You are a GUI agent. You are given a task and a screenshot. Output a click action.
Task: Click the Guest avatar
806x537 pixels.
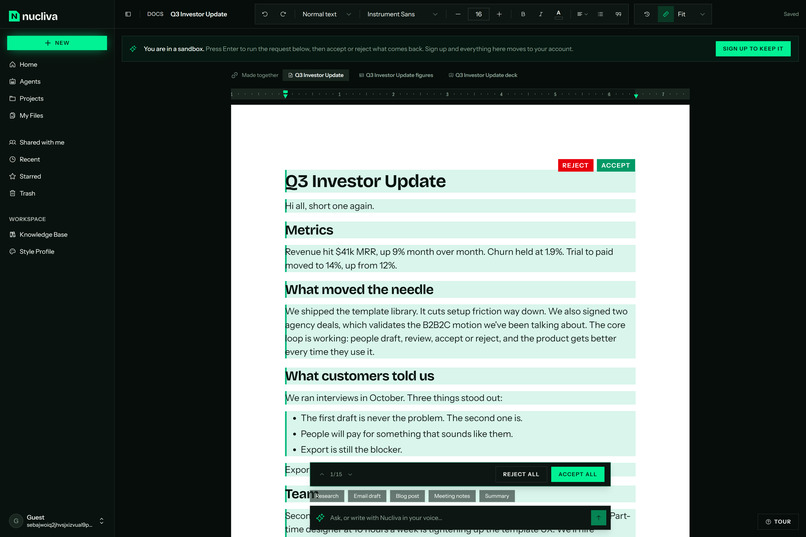tap(16, 521)
